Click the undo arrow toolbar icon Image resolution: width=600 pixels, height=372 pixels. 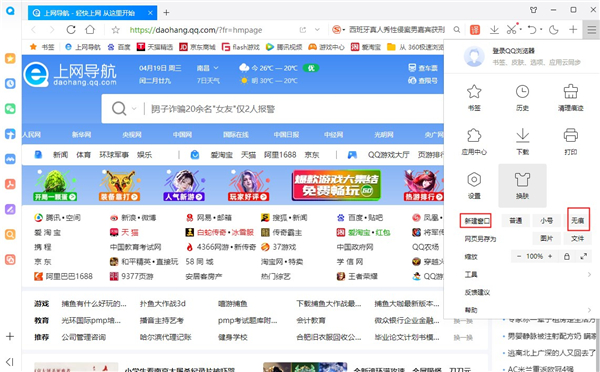tap(532, 29)
